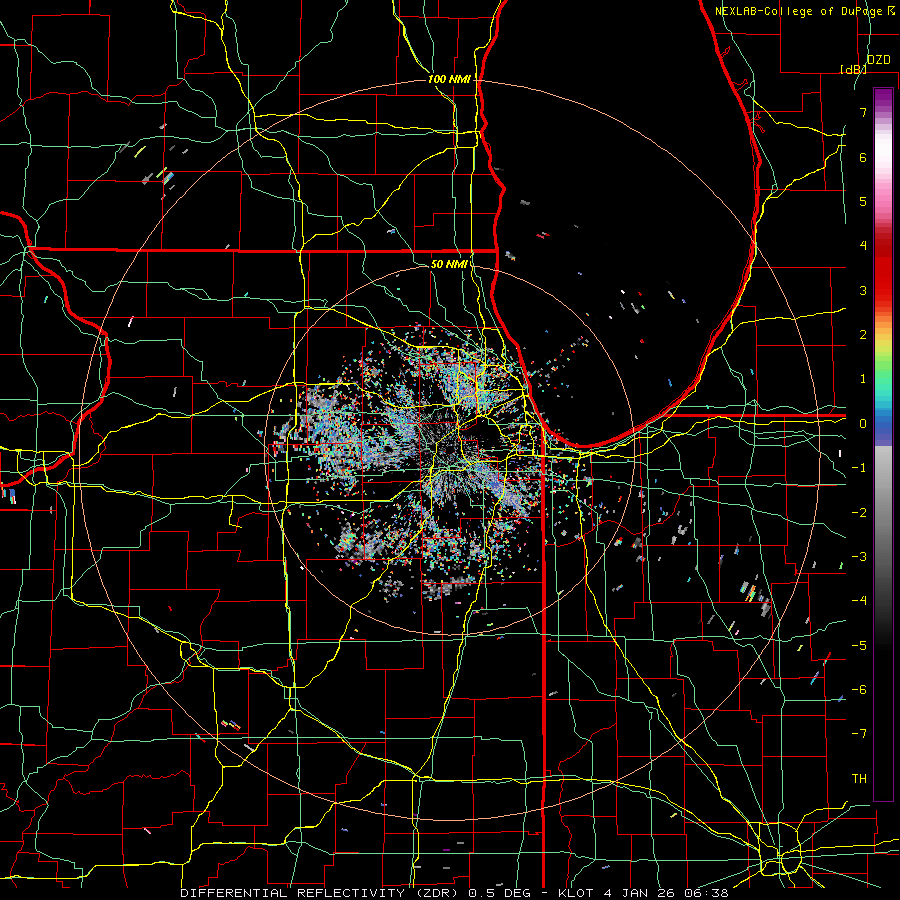This screenshot has height=900, width=900.
Task: Select the 6 dB scale label
Action: tap(863, 157)
